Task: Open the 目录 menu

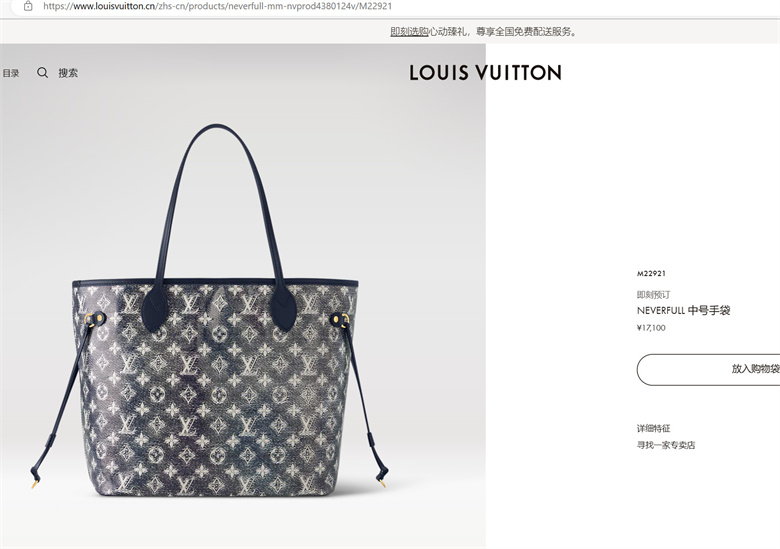Action: (11, 73)
